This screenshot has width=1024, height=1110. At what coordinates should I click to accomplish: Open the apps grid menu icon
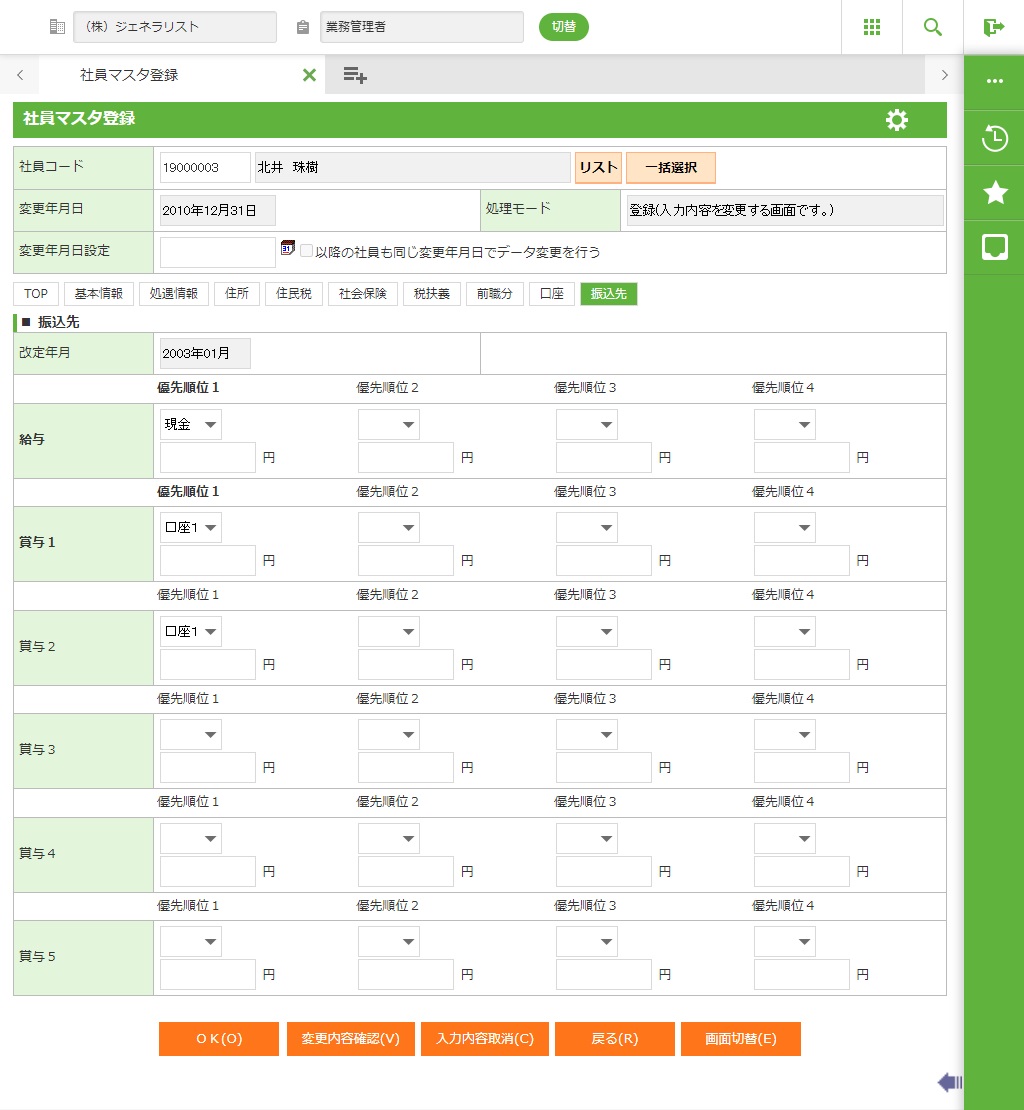coord(871,27)
